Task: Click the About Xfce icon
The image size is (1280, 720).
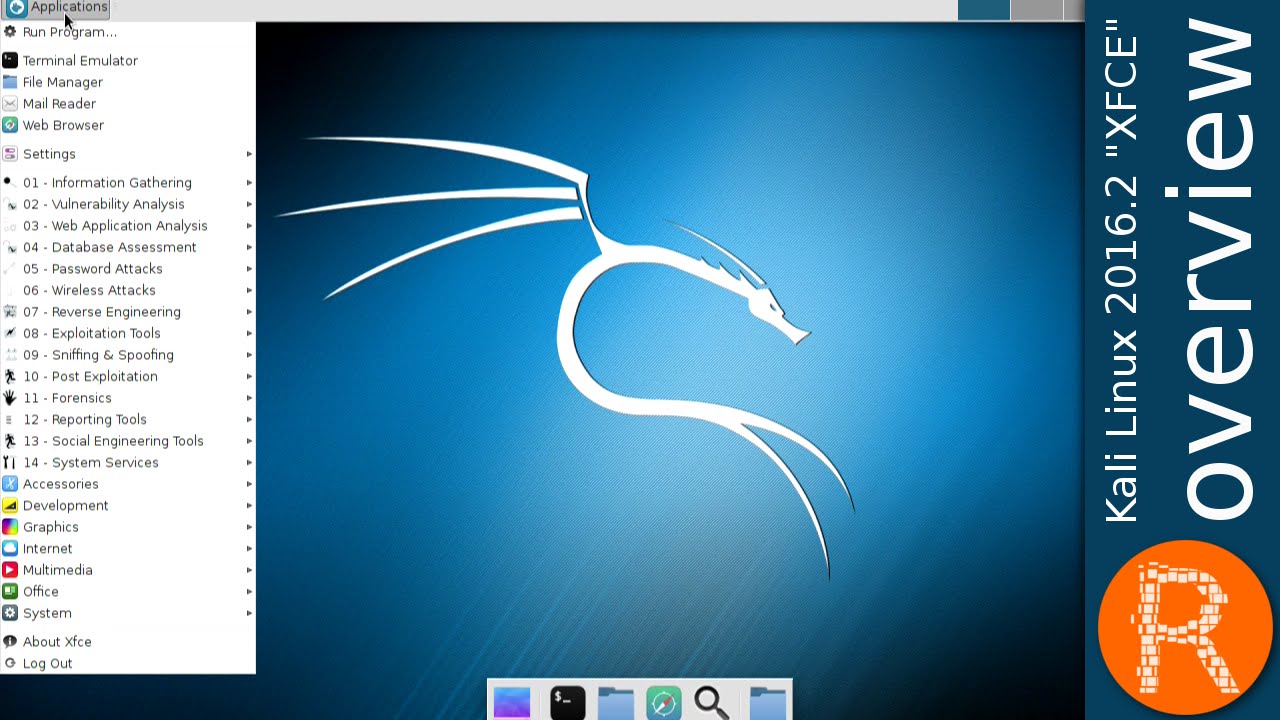Action: [10, 641]
